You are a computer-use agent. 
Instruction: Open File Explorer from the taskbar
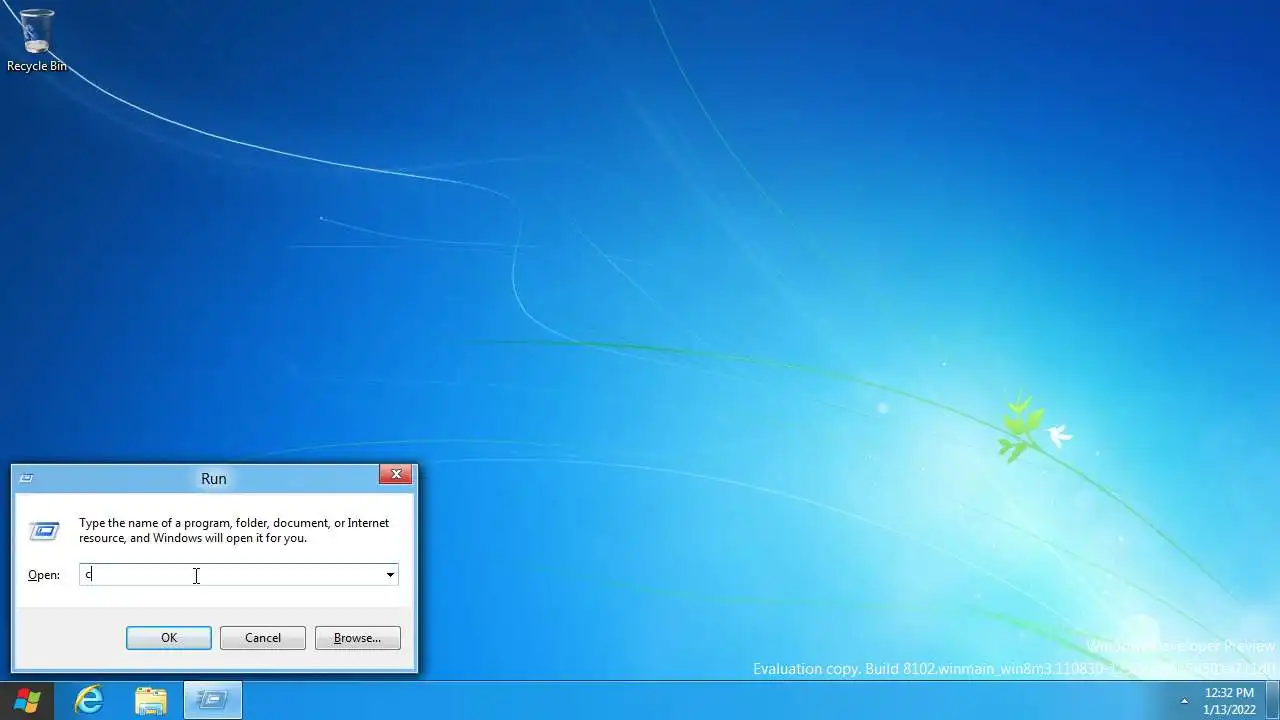coord(150,700)
